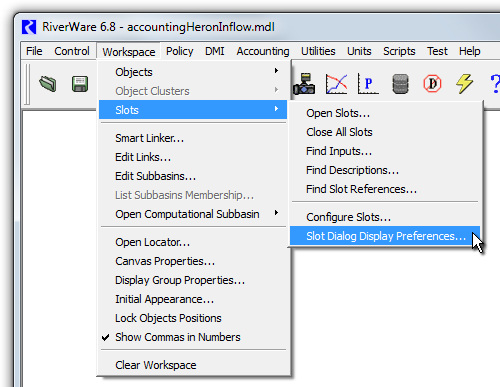Screen dimensions: 500x387
Task: Expand the Objects submenu
Action: pos(193,72)
